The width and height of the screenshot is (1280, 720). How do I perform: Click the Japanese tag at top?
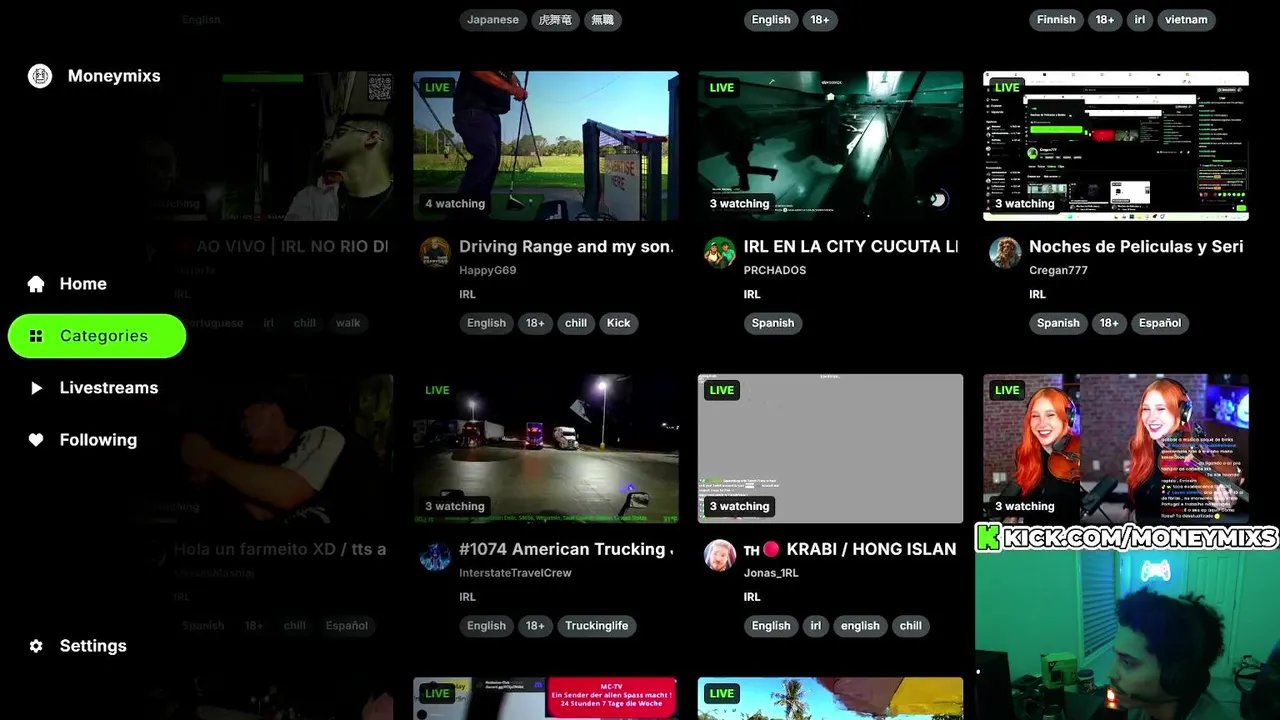pyautogui.click(x=493, y=20)
